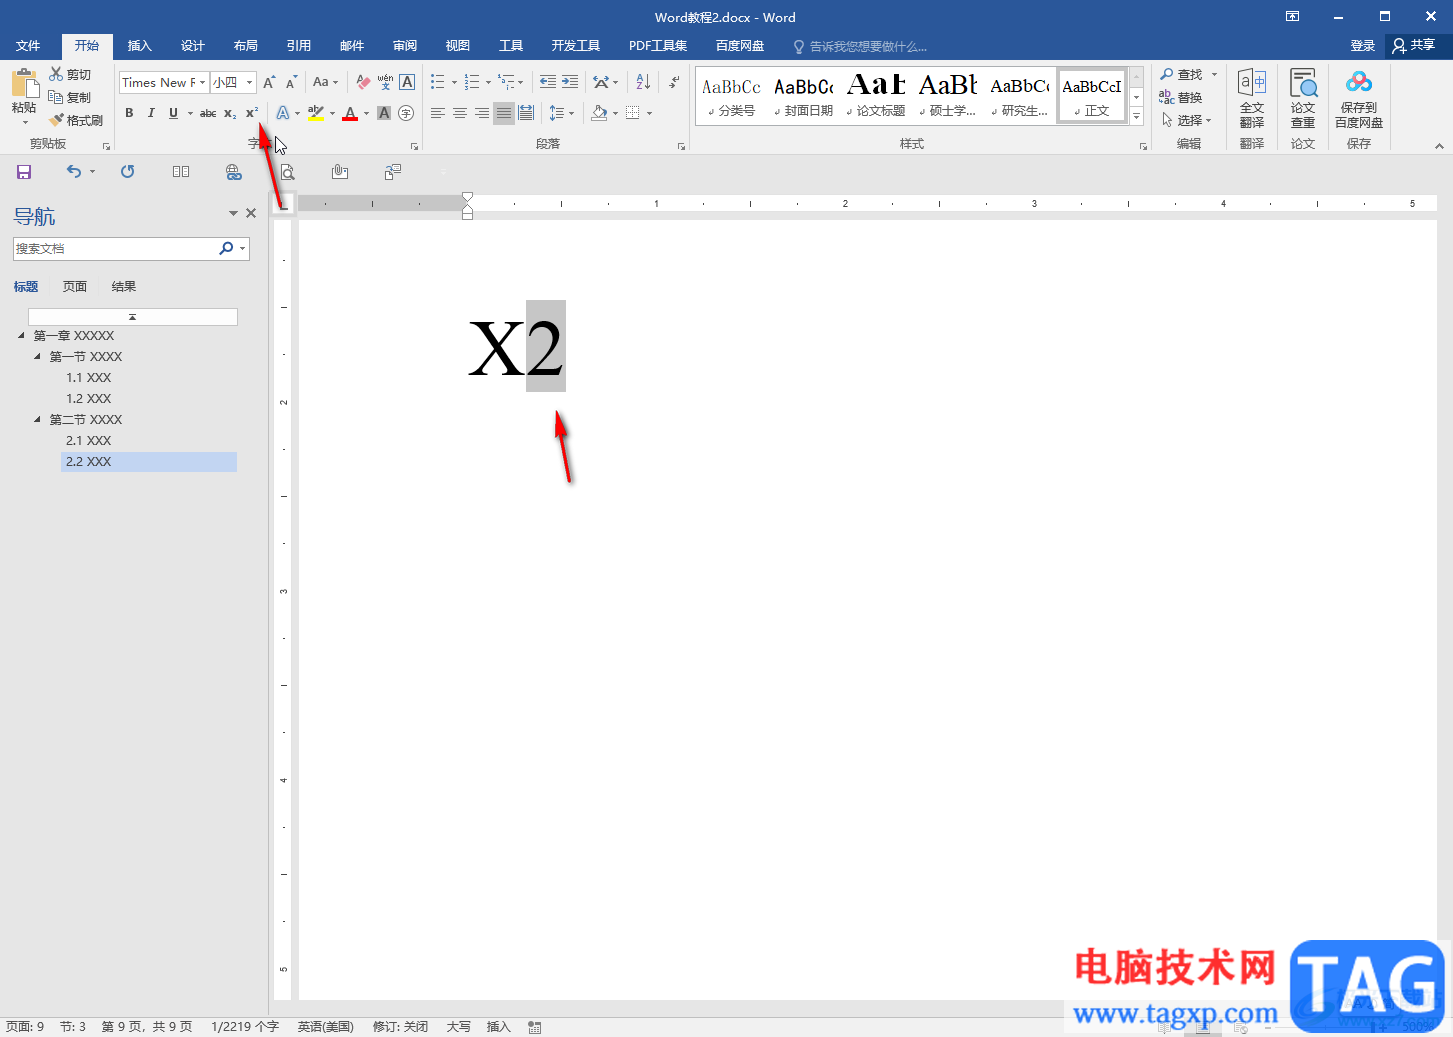The image size is (1453, 1037).
Task: Click the Superscript x² button
Action: point(252,113)
